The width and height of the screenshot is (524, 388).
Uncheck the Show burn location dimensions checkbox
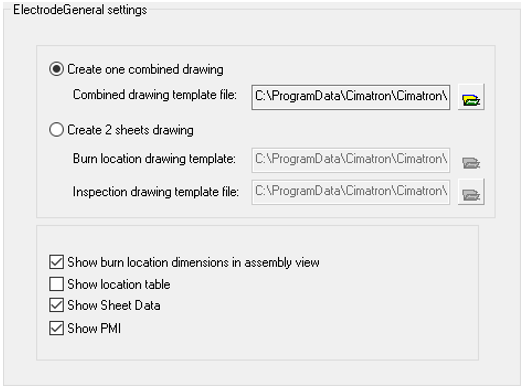[x=56, y=262]
